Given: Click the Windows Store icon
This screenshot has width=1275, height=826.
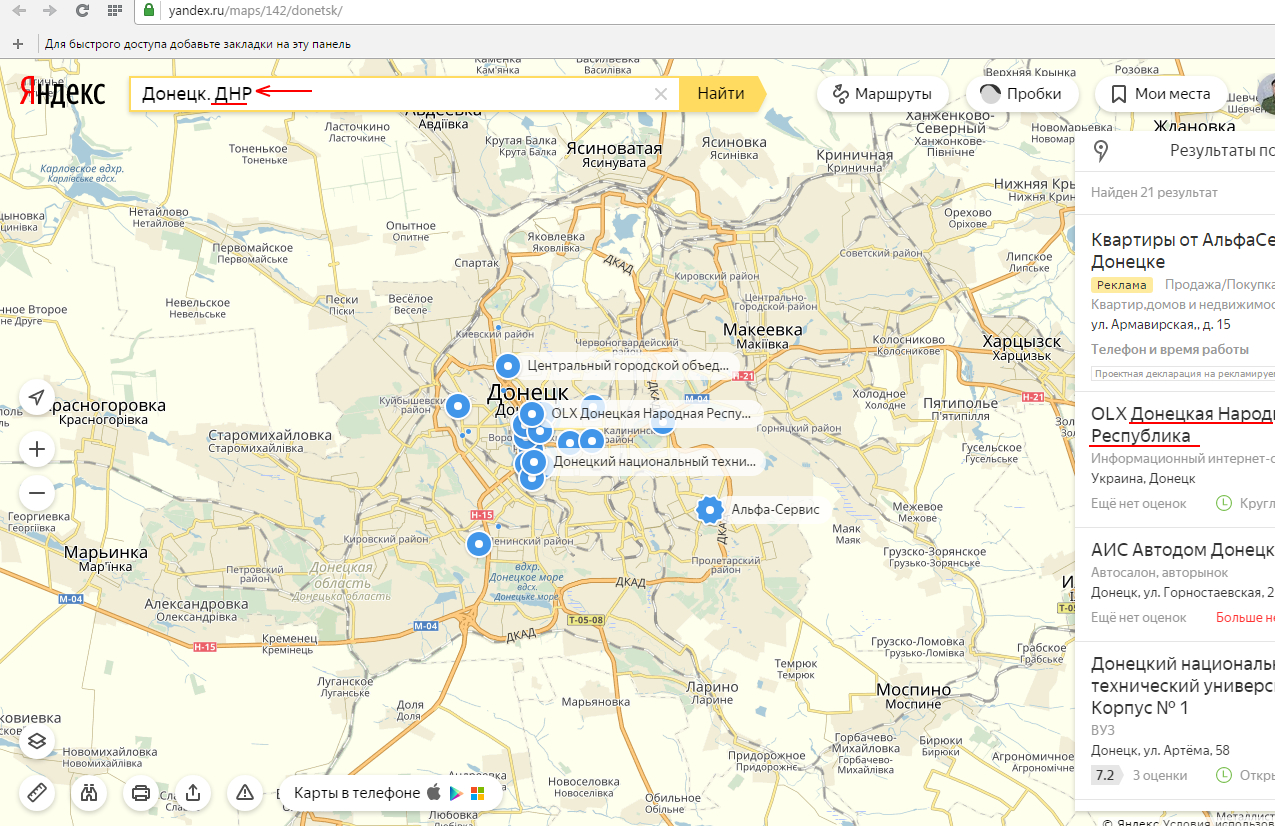Looking at the screenshot, I should (478, 793).
